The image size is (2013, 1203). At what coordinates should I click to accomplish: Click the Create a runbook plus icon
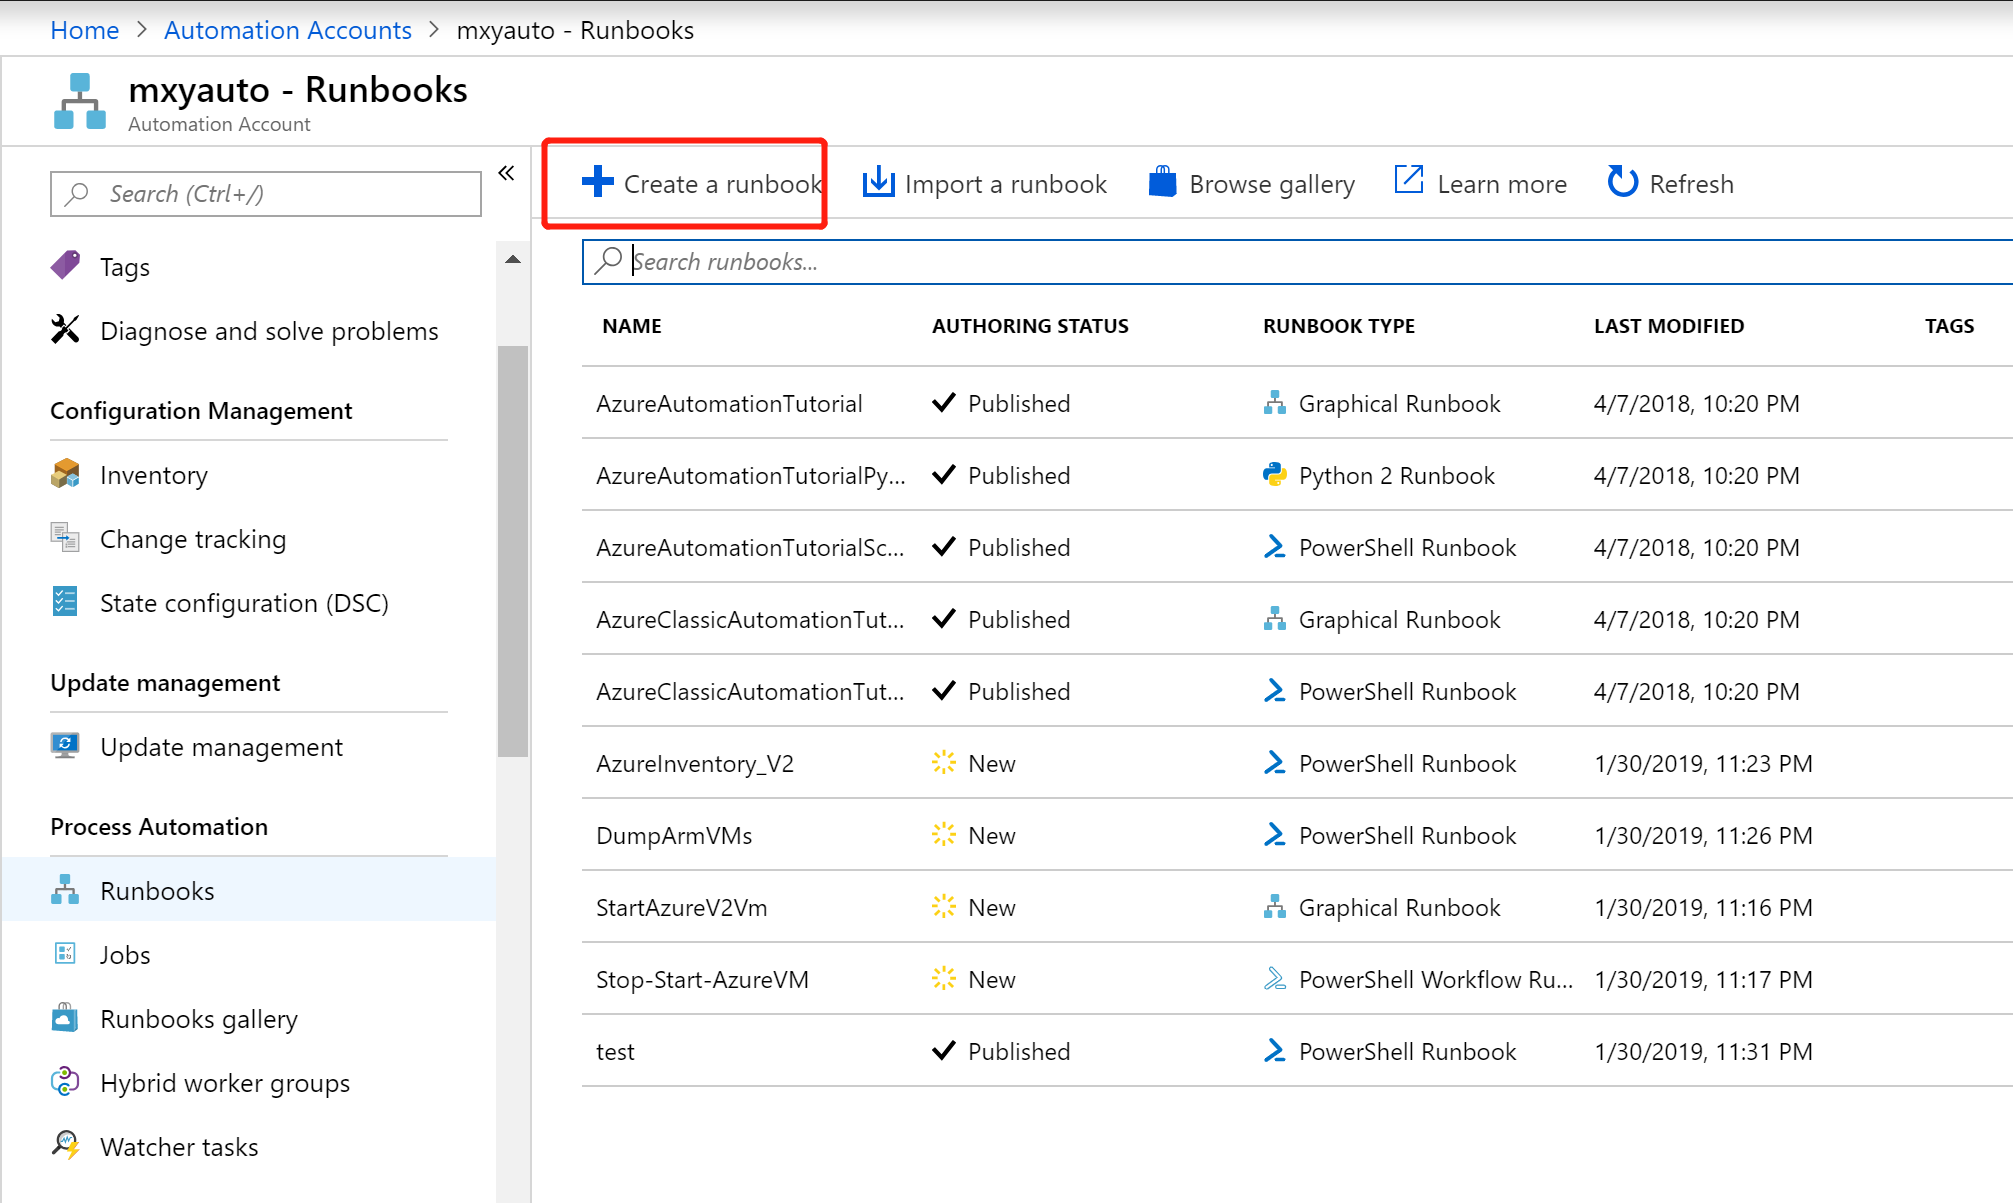coord(597,182)
